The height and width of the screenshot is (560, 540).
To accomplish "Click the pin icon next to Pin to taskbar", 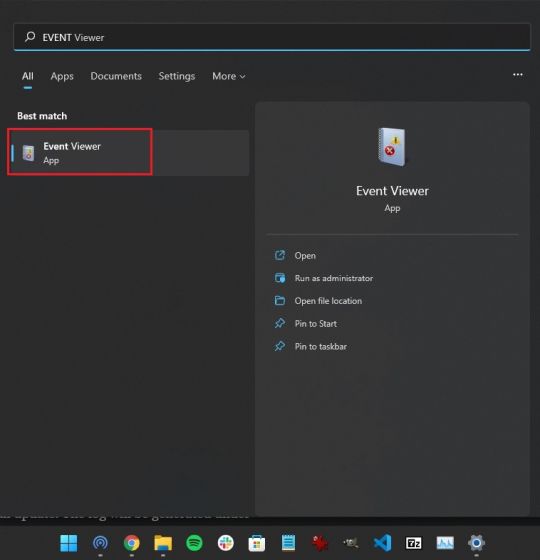I will (x=280, y=346).
